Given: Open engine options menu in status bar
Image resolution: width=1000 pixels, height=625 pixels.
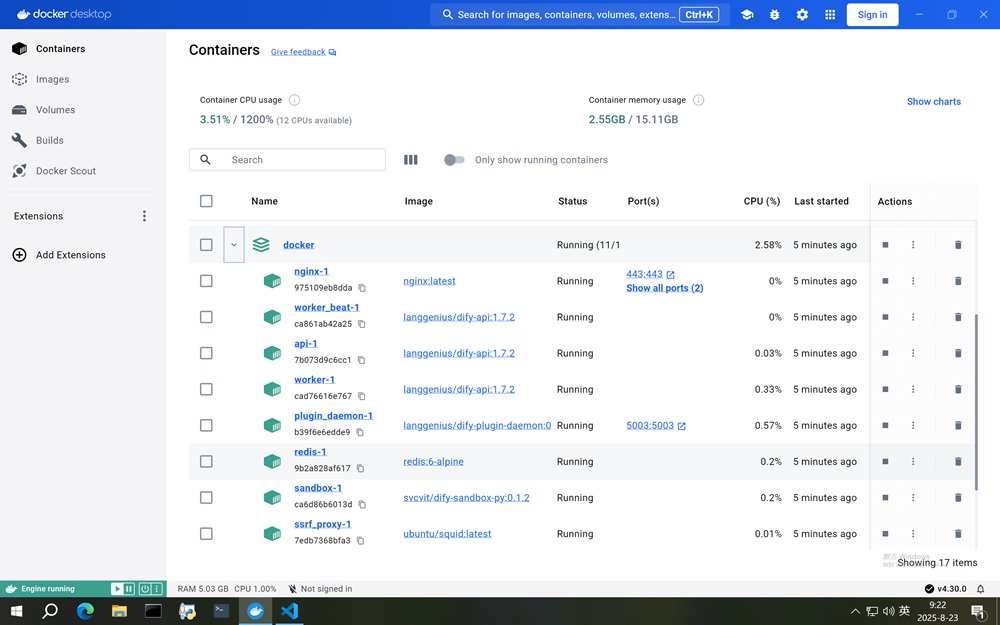Looking at the screenshot, I should coord(157,589).
